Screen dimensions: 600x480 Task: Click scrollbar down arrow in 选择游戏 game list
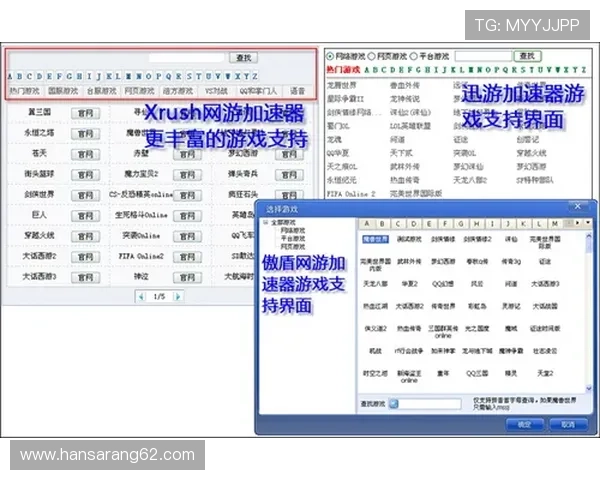[x=589, y=388]
